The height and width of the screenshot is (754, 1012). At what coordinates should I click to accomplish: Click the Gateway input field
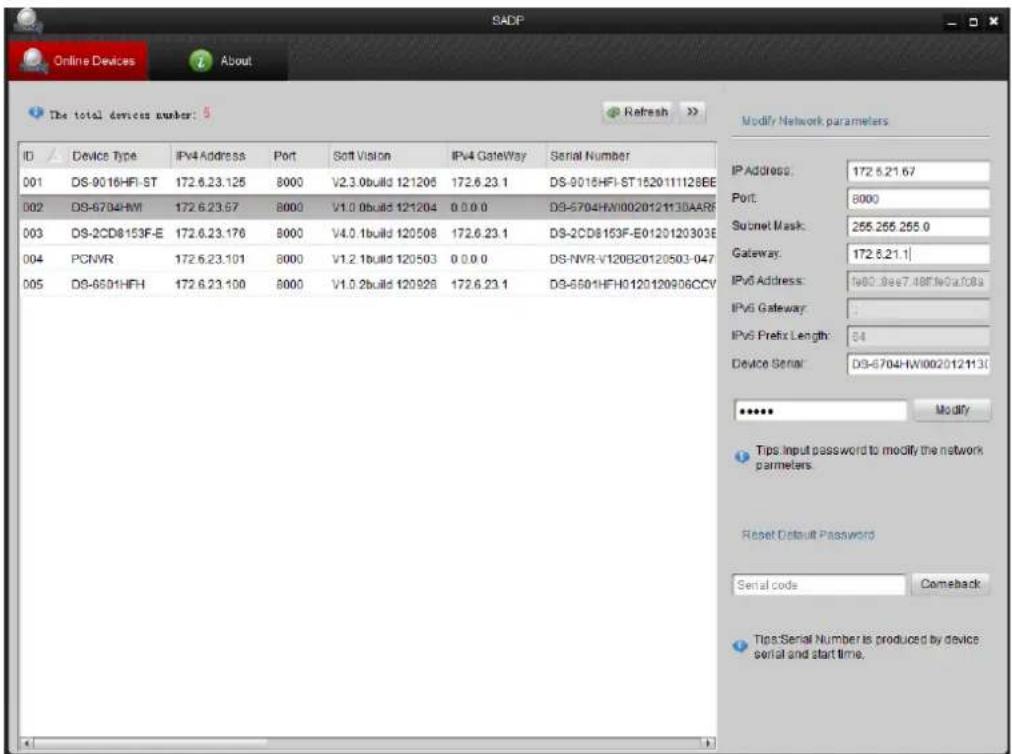coord(918,254)
